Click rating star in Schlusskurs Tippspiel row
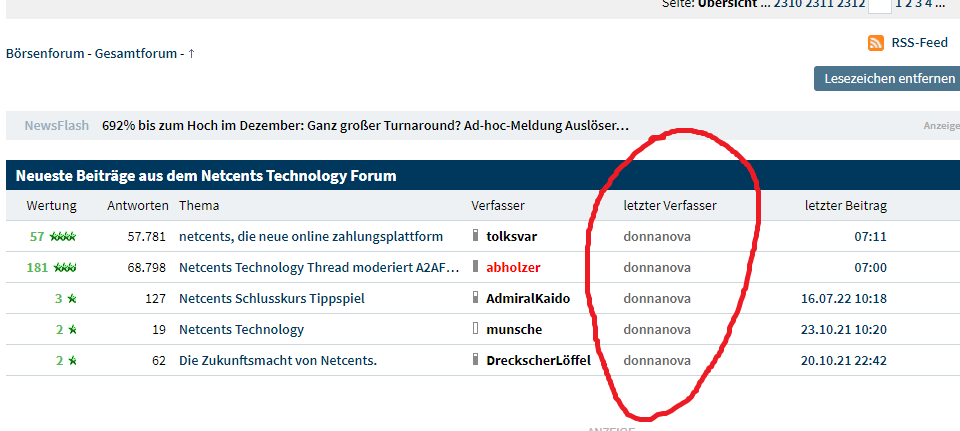 (72, 299)
